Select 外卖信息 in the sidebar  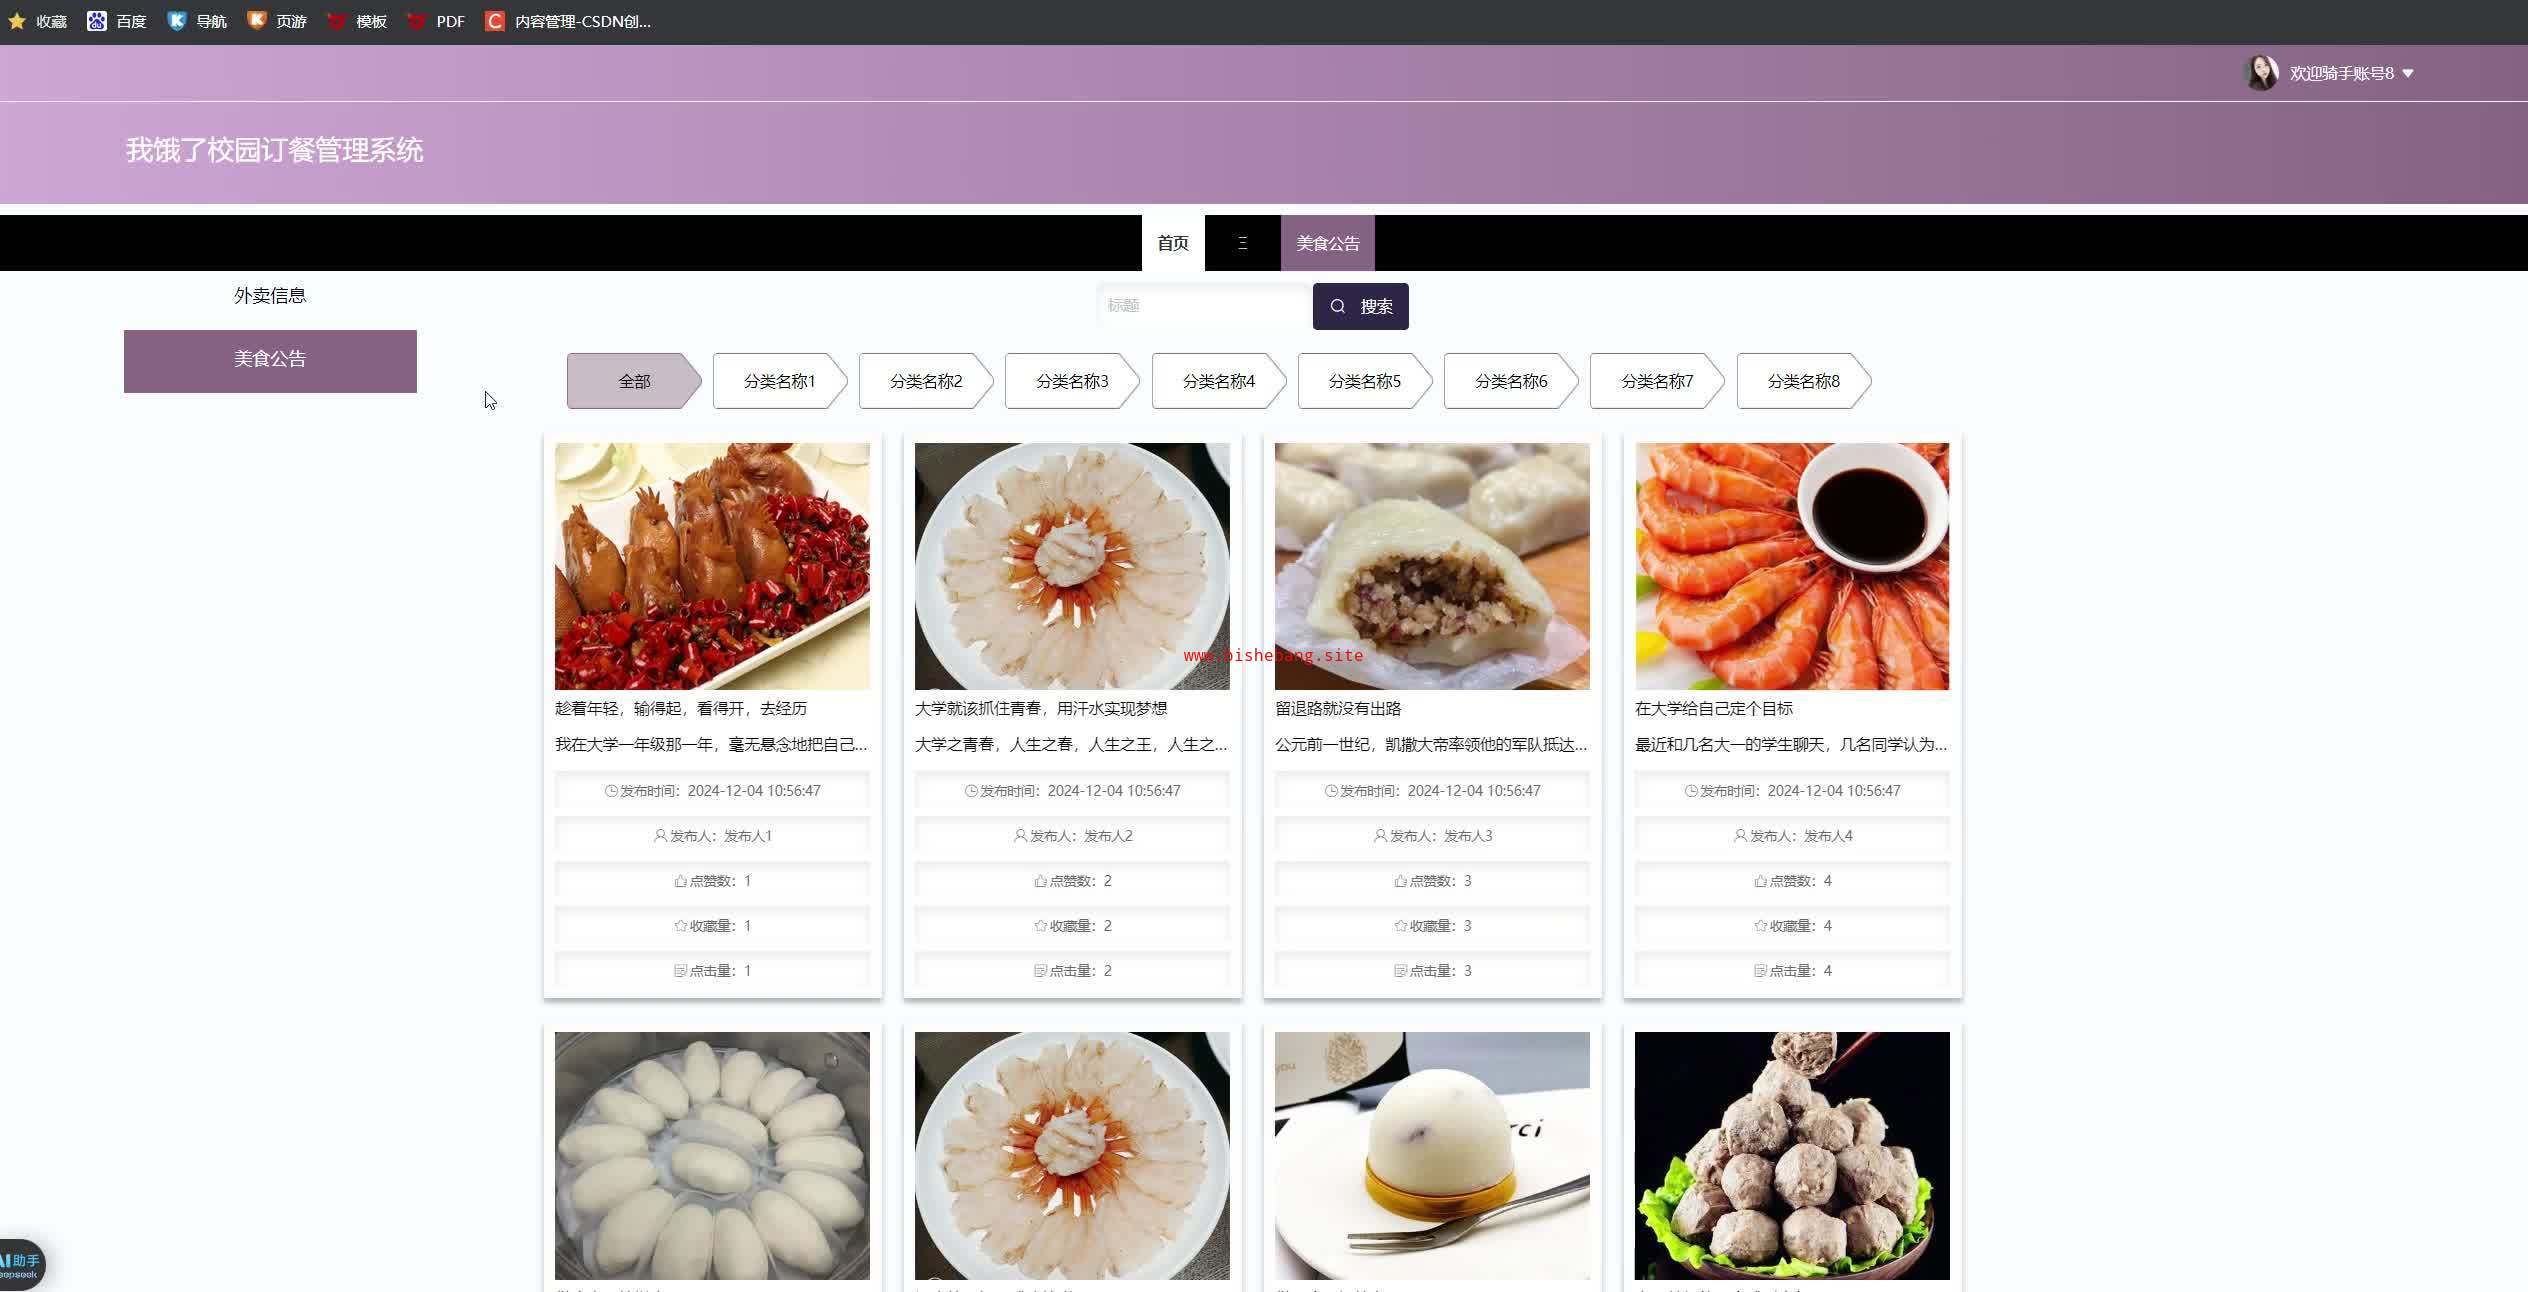[x=270, y=295]
